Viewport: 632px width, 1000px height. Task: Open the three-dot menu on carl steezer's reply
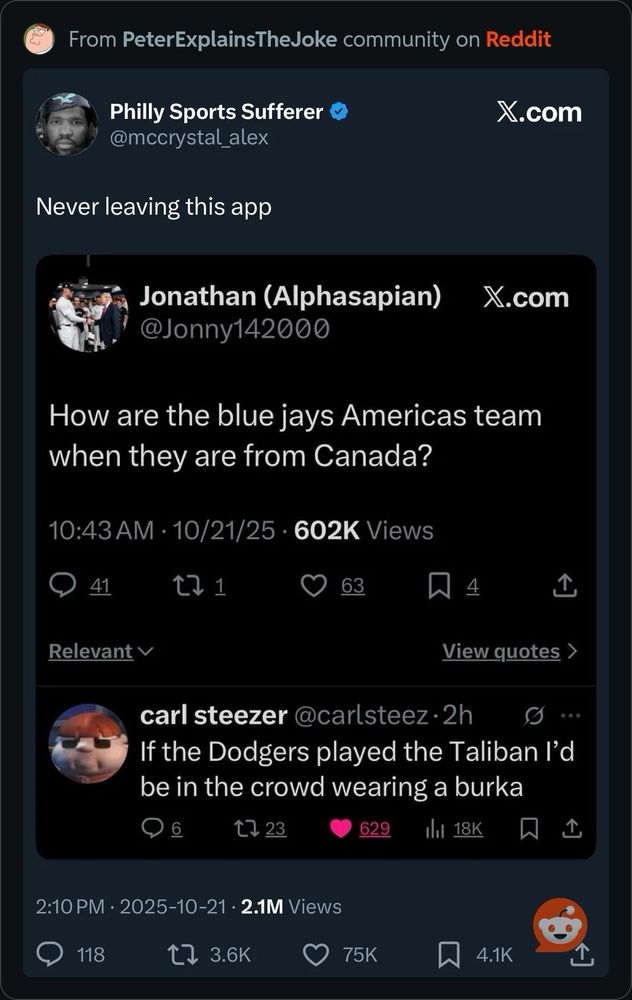click(x=570, y=716)
